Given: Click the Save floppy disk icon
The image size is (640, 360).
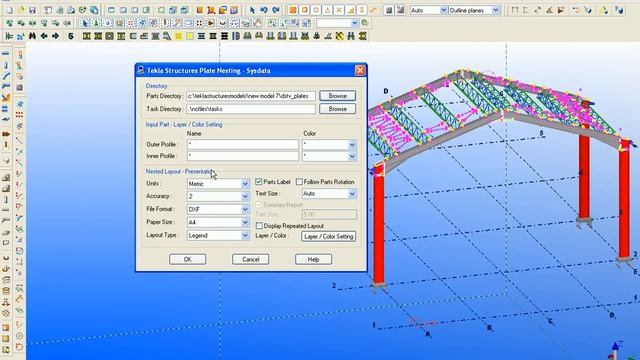Looking at the screenshot, I should click(x=32, y=10).
